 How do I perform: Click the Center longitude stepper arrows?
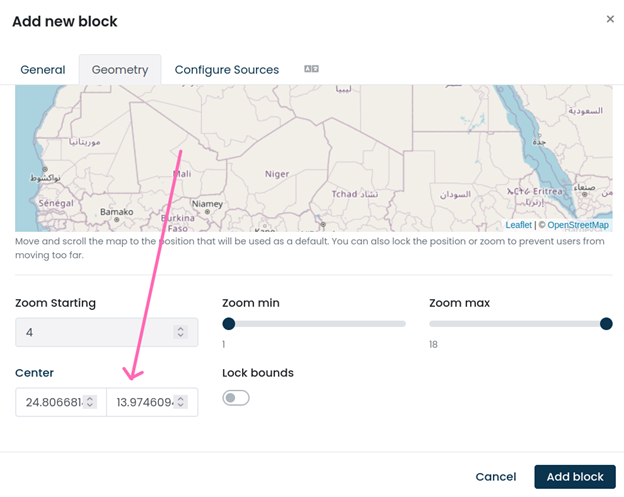click(181, 402)
